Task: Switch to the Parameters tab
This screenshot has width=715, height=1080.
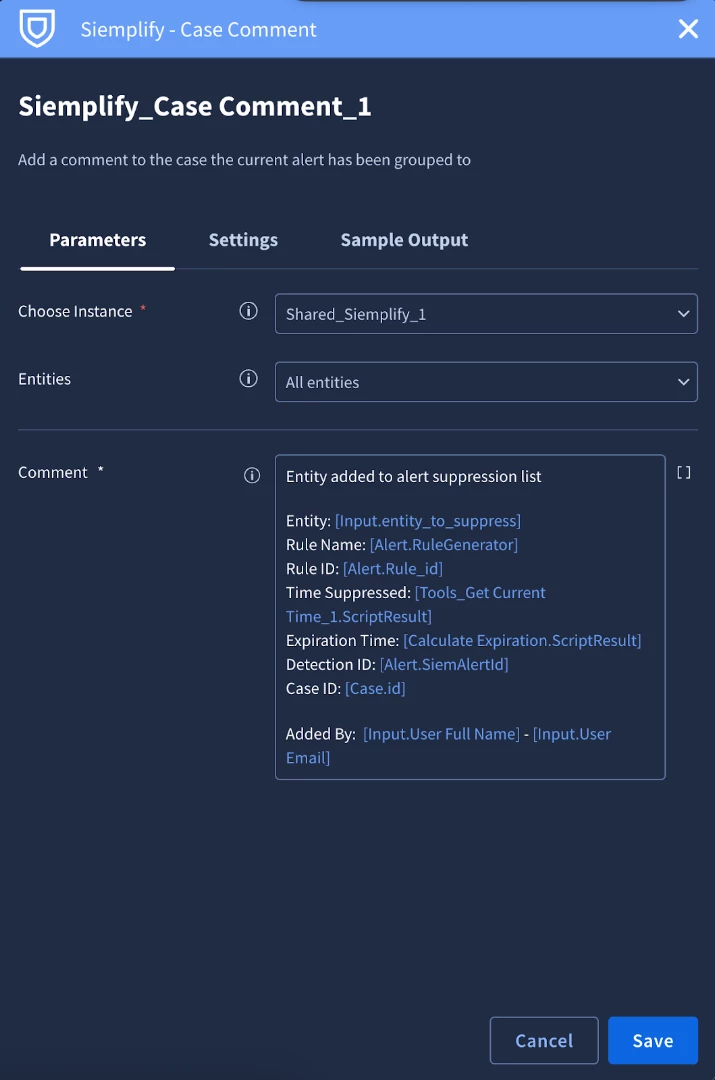Action: coord(98,240)
